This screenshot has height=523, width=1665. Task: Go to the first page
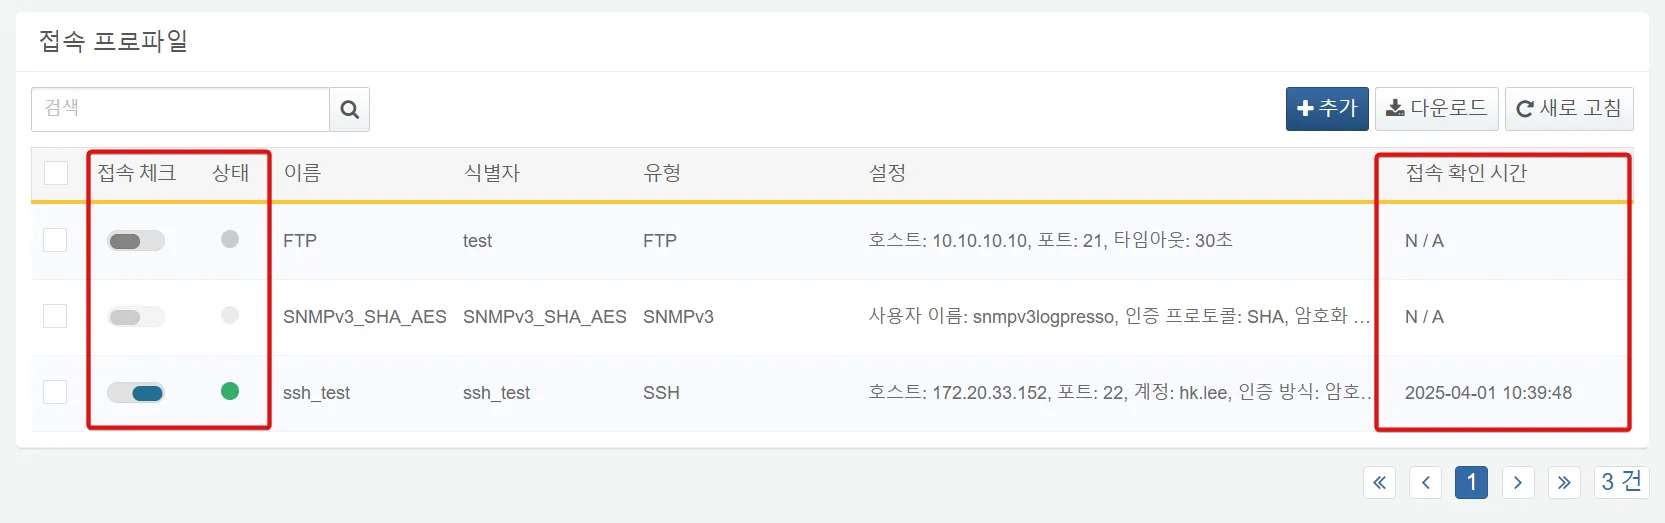(x=1379, y=483)
